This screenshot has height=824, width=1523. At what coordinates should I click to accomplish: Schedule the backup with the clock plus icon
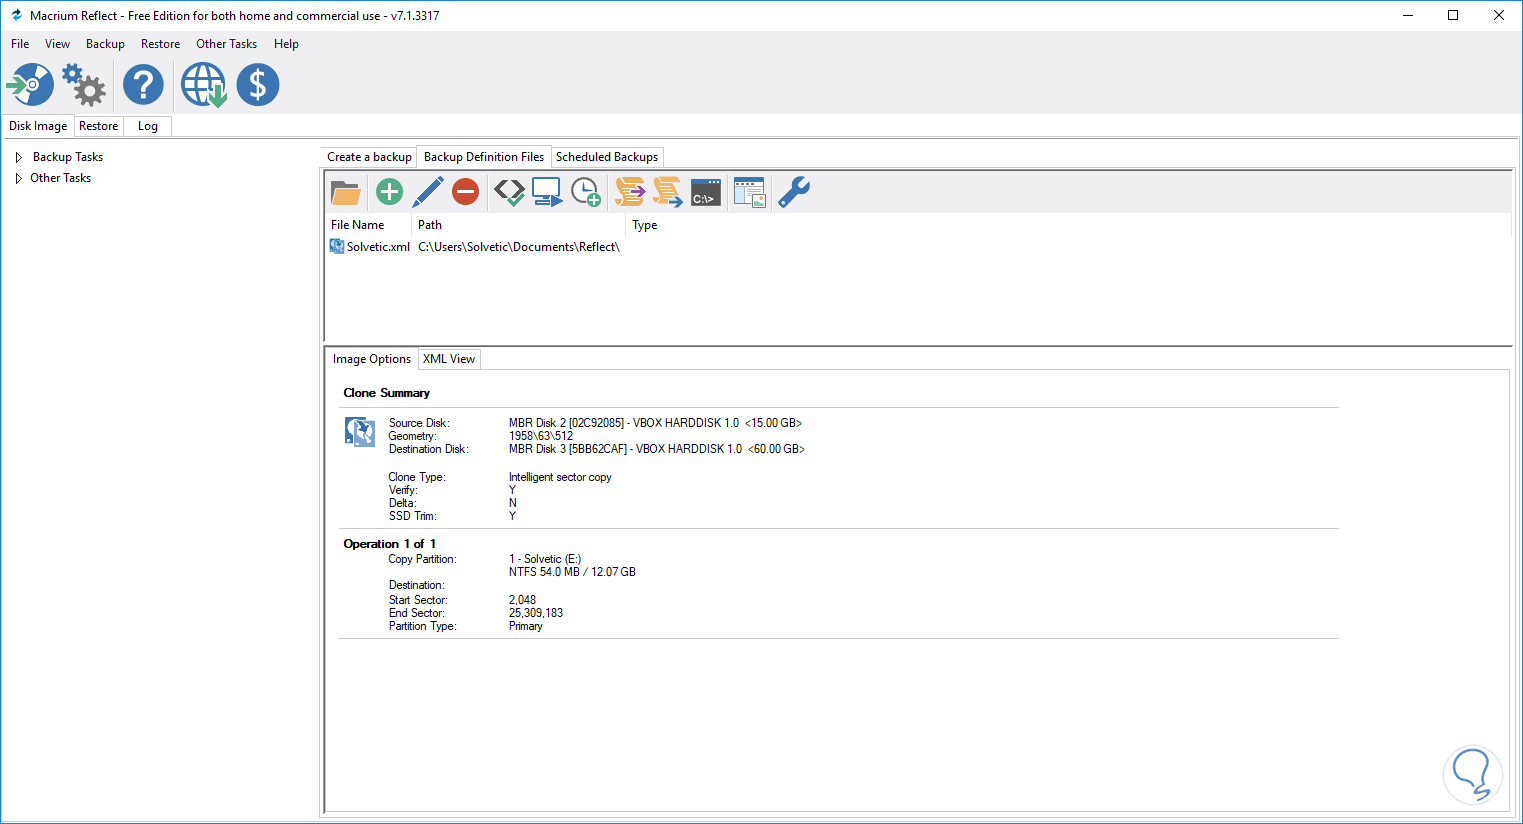[x=586, y=192]
